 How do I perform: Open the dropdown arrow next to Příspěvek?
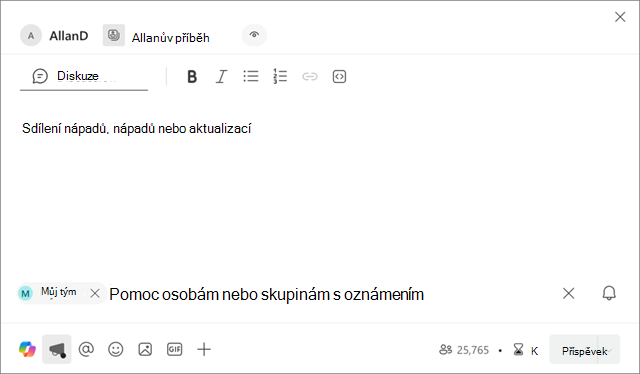(609, 350)
